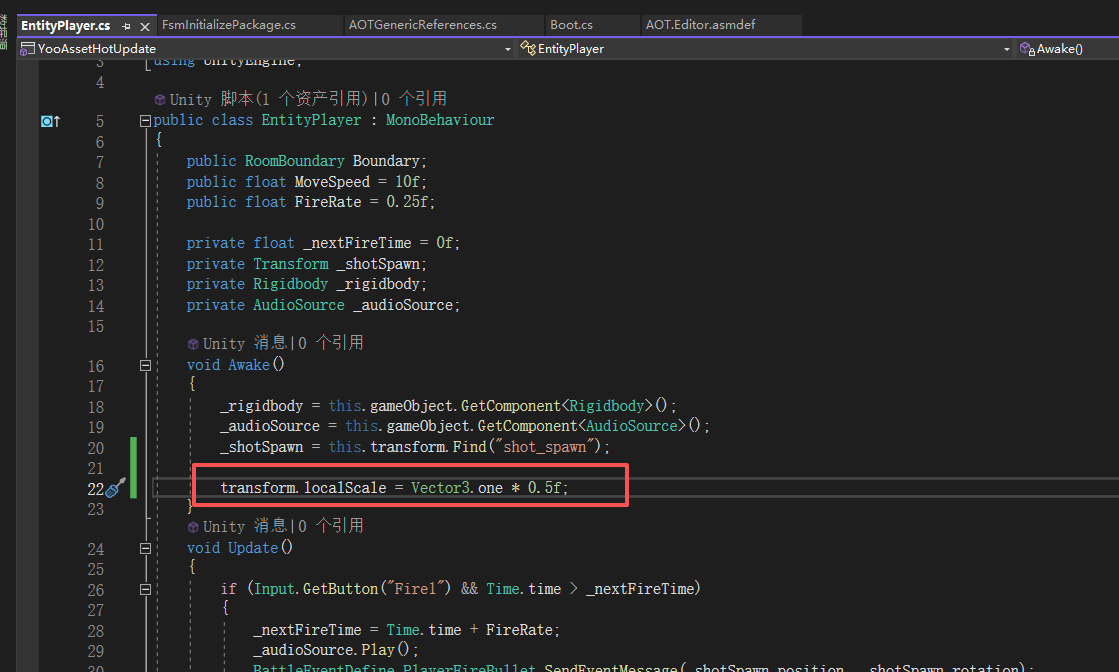Click the Awake method name on line 16
The image size is (1119, 672).
249,365
